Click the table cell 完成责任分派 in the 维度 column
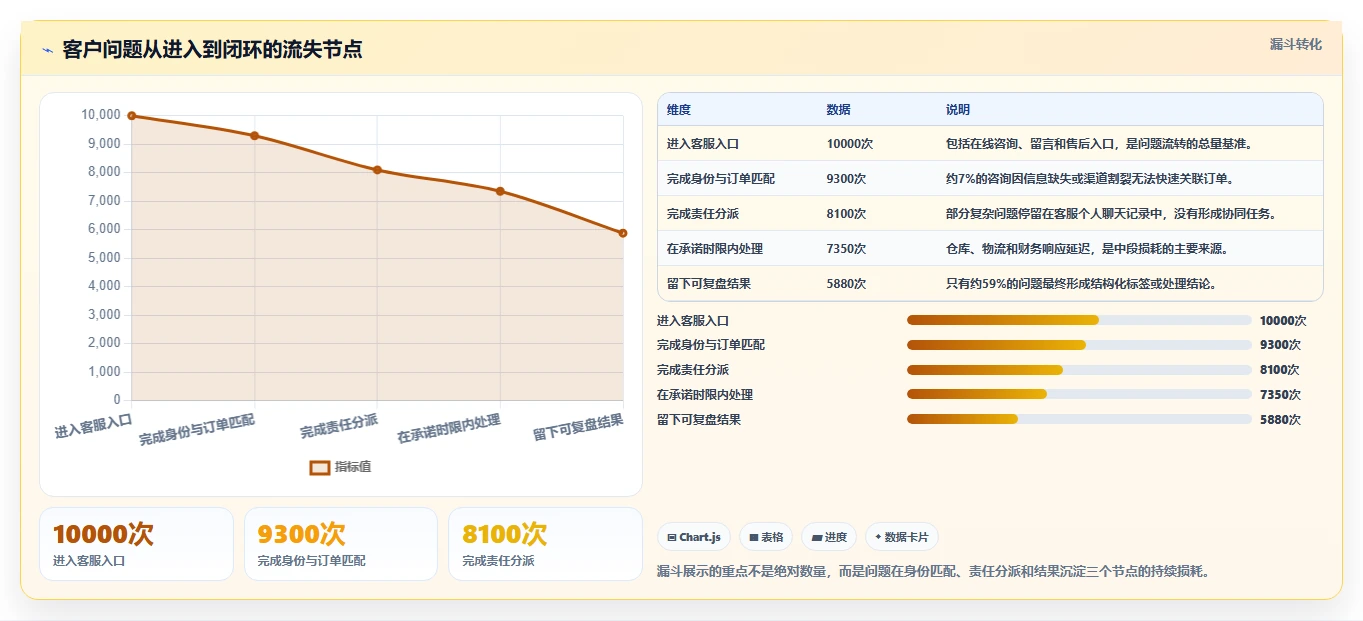This screenshot has height=621, width=1363. (x=703, y=214)
